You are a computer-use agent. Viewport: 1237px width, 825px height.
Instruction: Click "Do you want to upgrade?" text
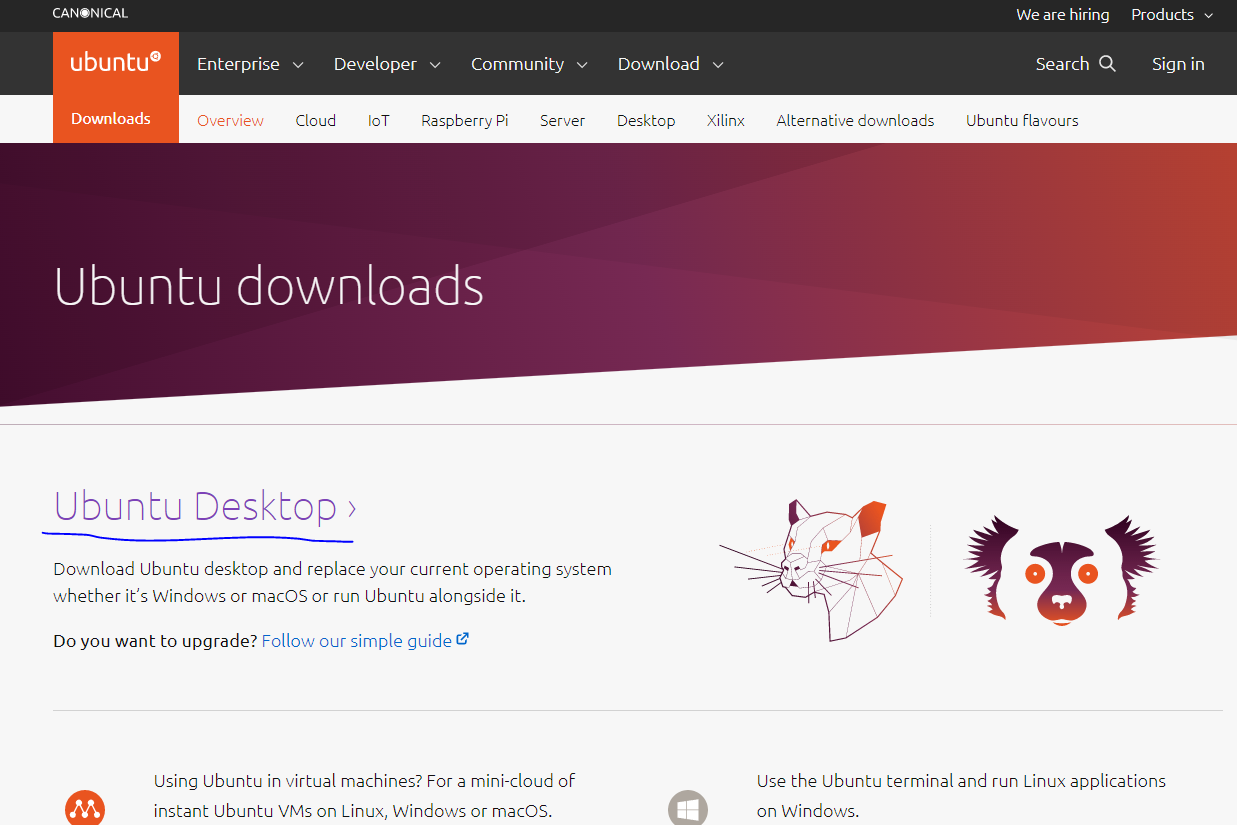click(x=155, y=640)
